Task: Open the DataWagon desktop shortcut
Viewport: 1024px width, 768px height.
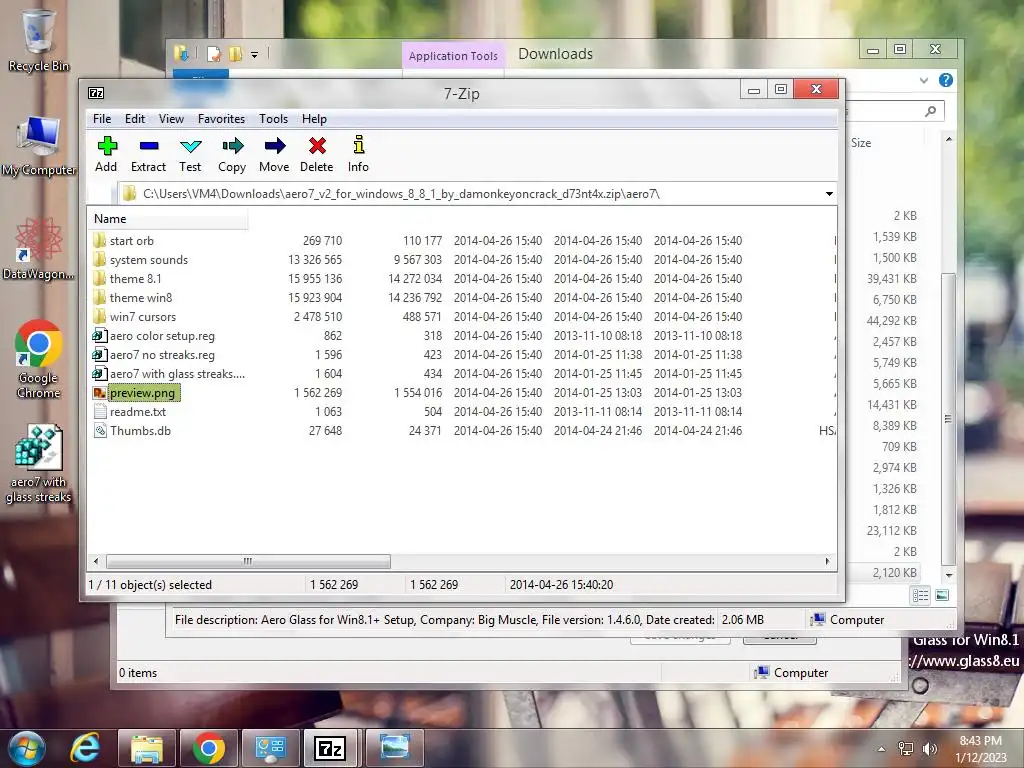Action: click(39, 249)
